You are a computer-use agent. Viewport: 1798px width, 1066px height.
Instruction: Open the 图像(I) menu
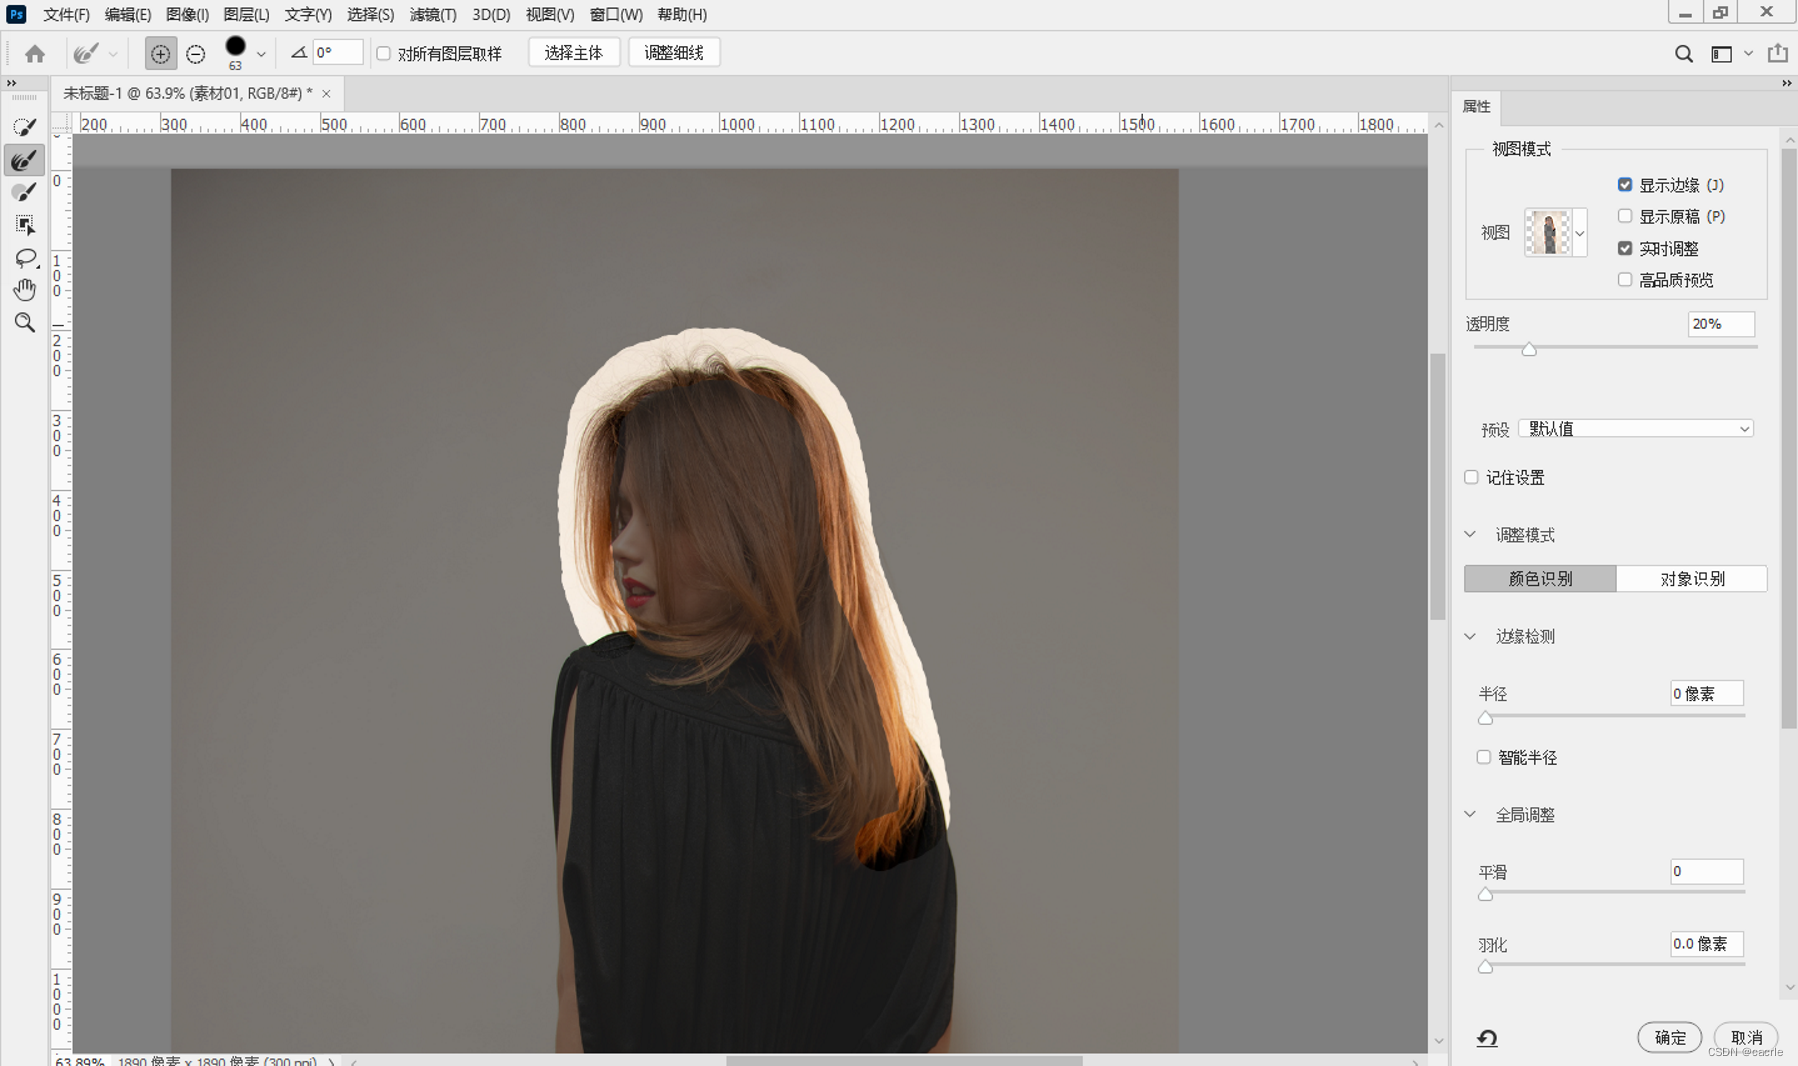pyautogui.click(x=187, y=15)
